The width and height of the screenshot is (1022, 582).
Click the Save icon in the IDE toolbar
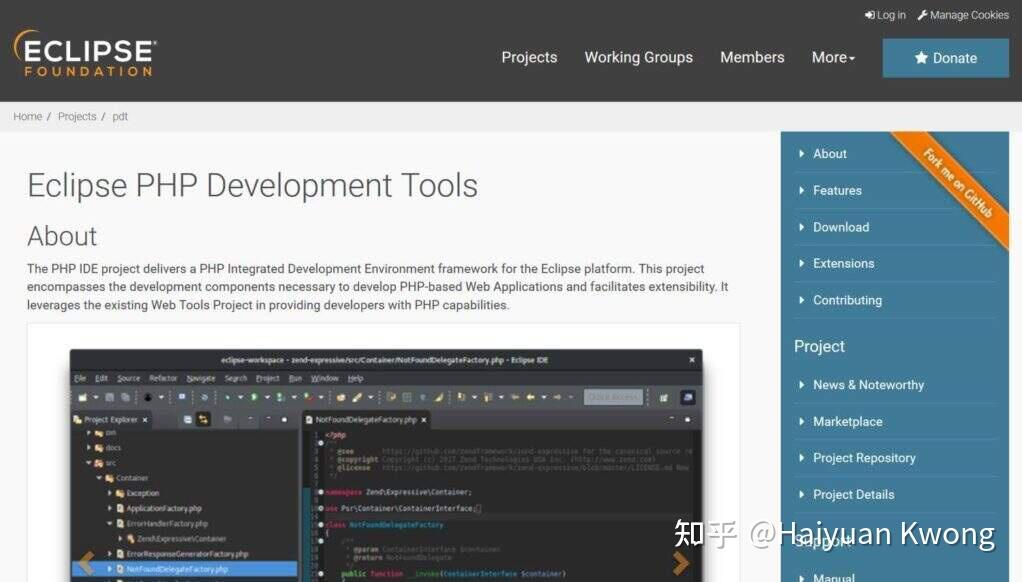108,397
